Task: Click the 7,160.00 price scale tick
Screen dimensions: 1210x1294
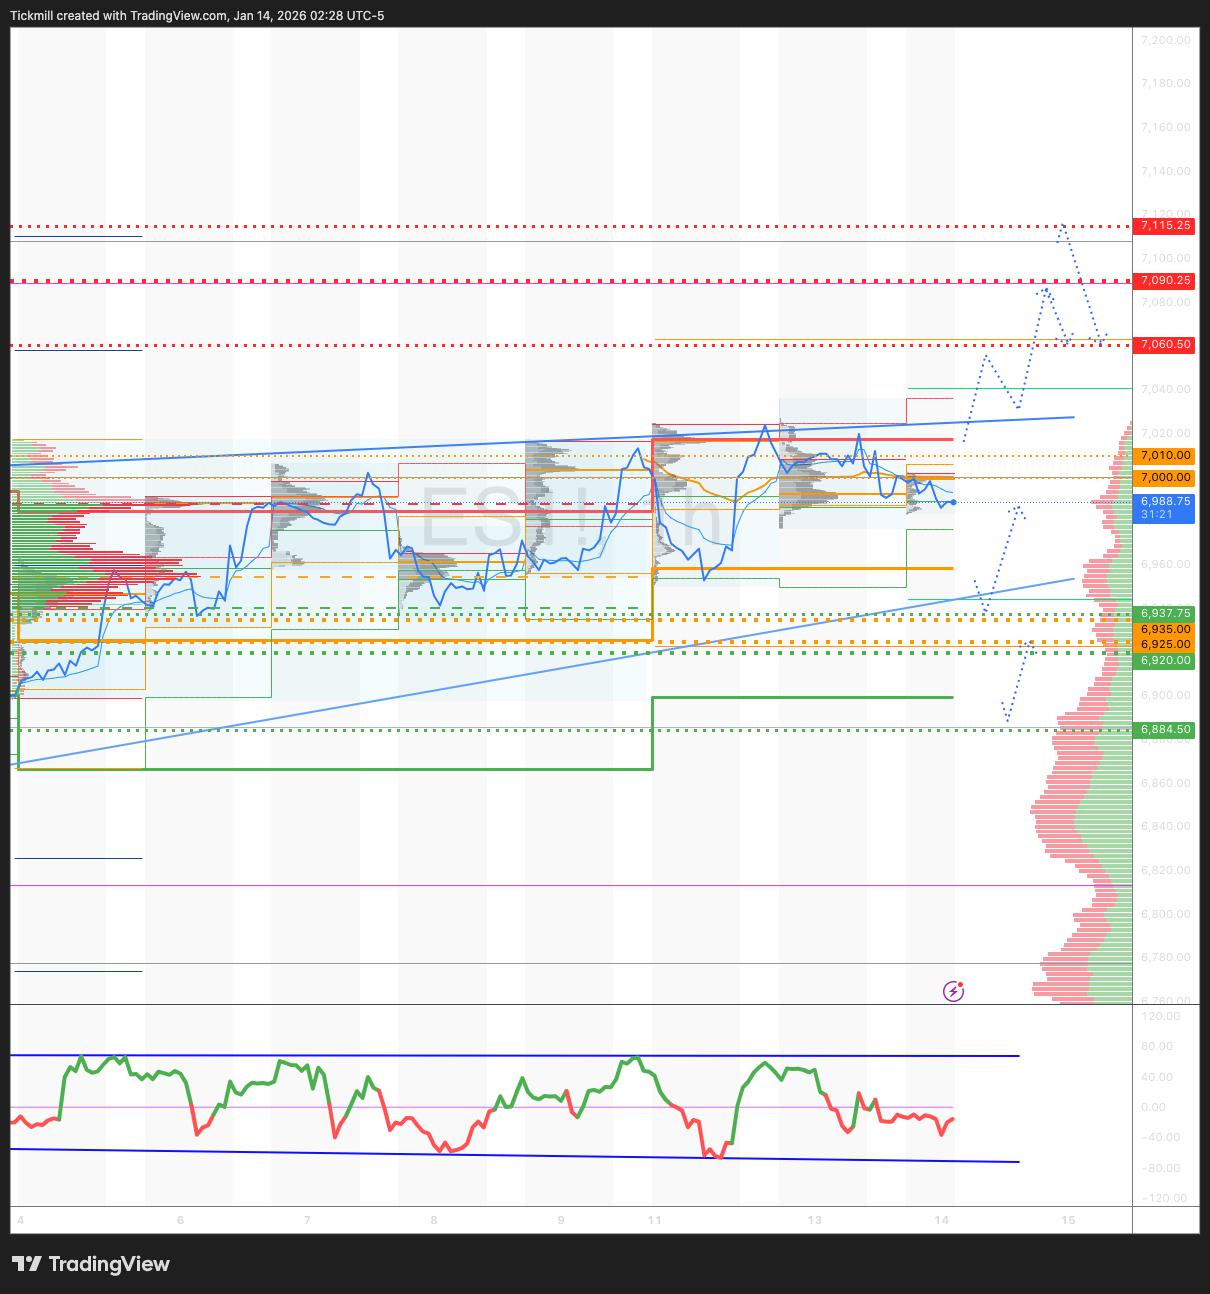Action: click(1165, 128)
